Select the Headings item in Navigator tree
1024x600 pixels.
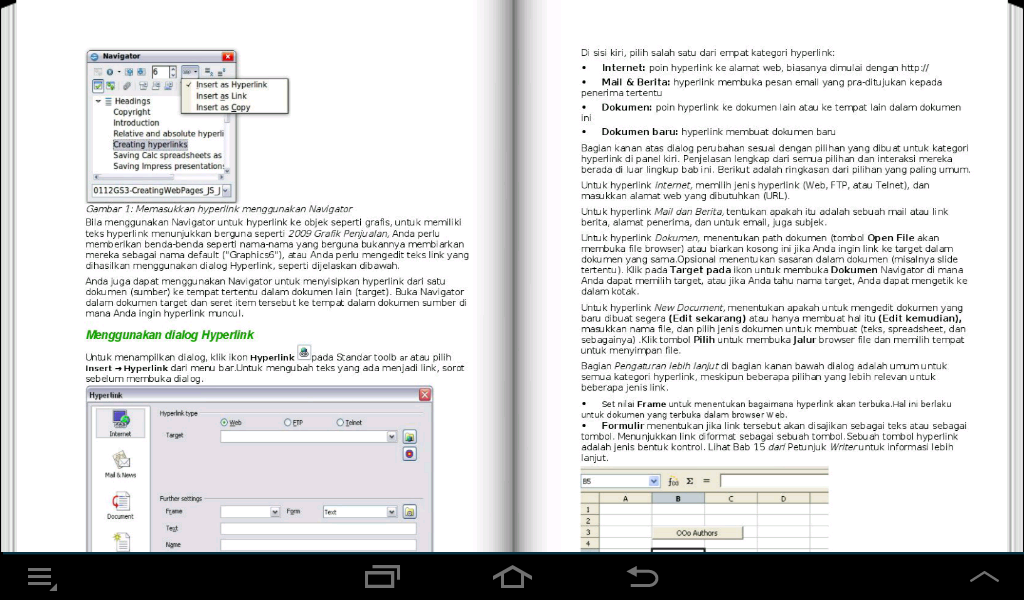point(133,101)
